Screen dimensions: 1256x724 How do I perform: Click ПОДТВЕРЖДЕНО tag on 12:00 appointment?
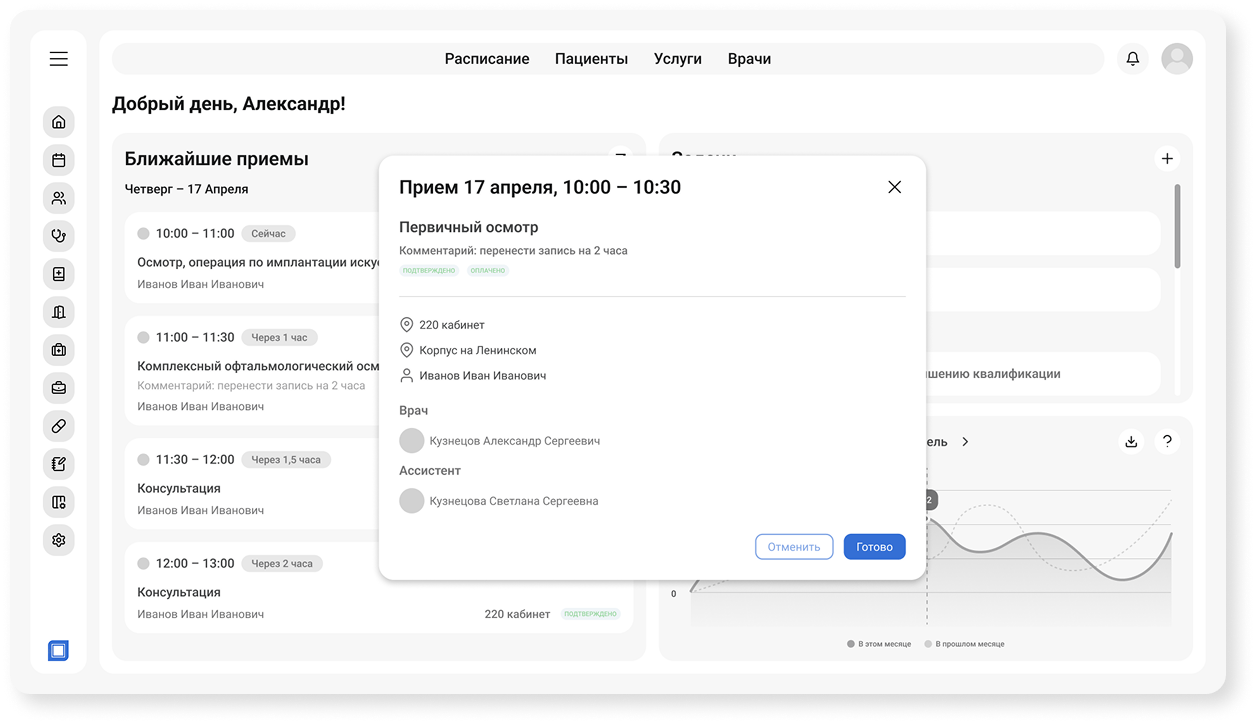590,614
